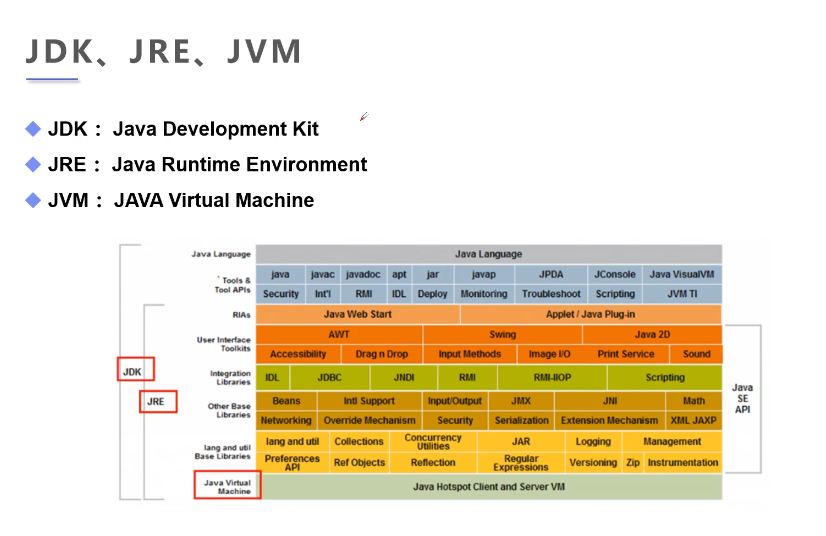Click the "AWT" block
826x536 pixels.
pyautogui.click(x=339, y=335)
